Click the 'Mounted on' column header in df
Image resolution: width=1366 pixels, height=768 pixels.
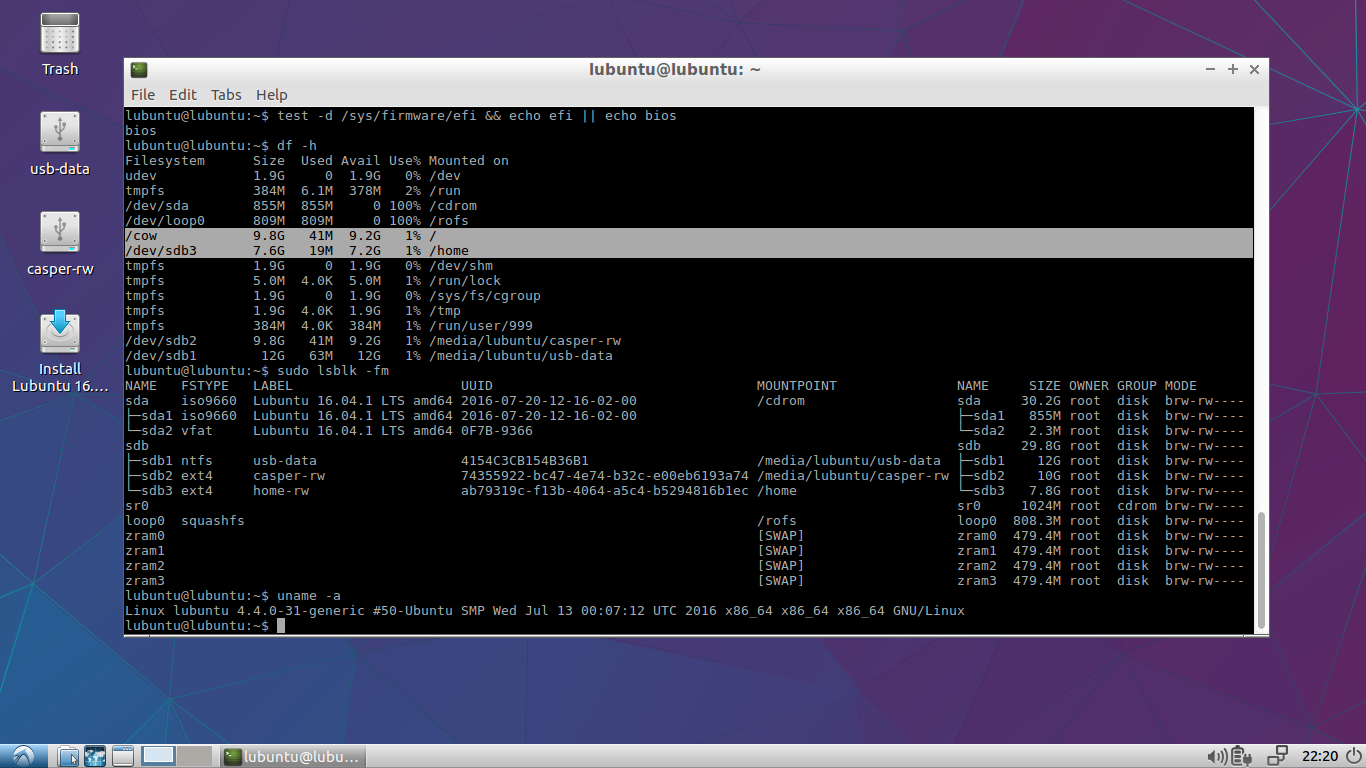click(x=469, y=161)
